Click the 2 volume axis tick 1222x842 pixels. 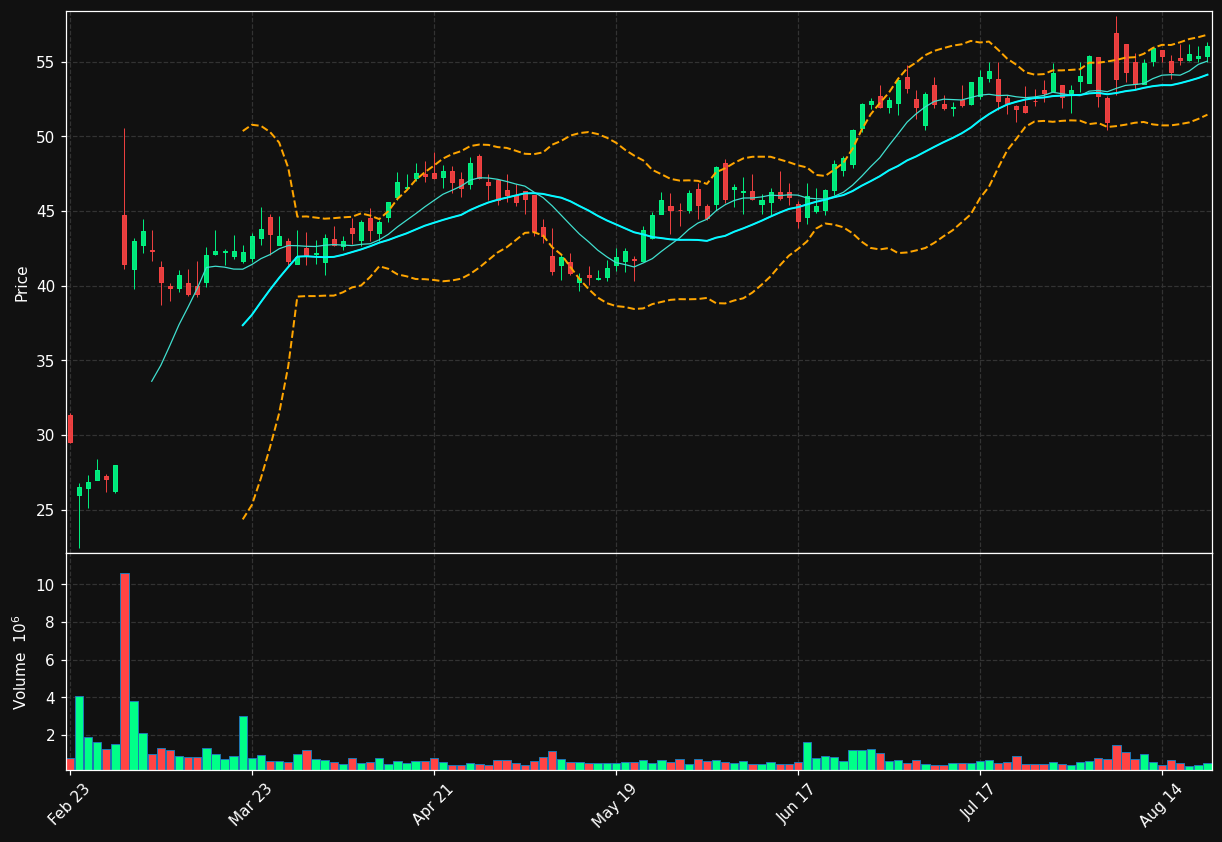[51, 736]
